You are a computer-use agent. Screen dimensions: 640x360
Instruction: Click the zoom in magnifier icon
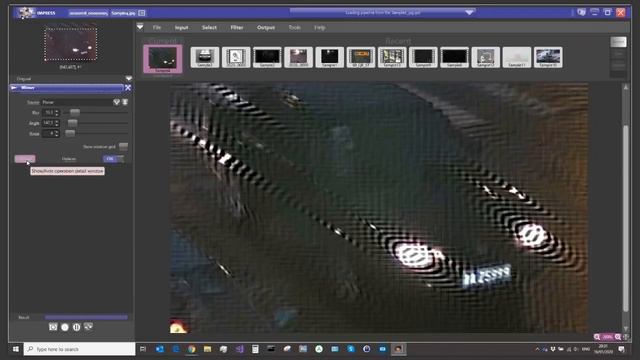point(618,337)
